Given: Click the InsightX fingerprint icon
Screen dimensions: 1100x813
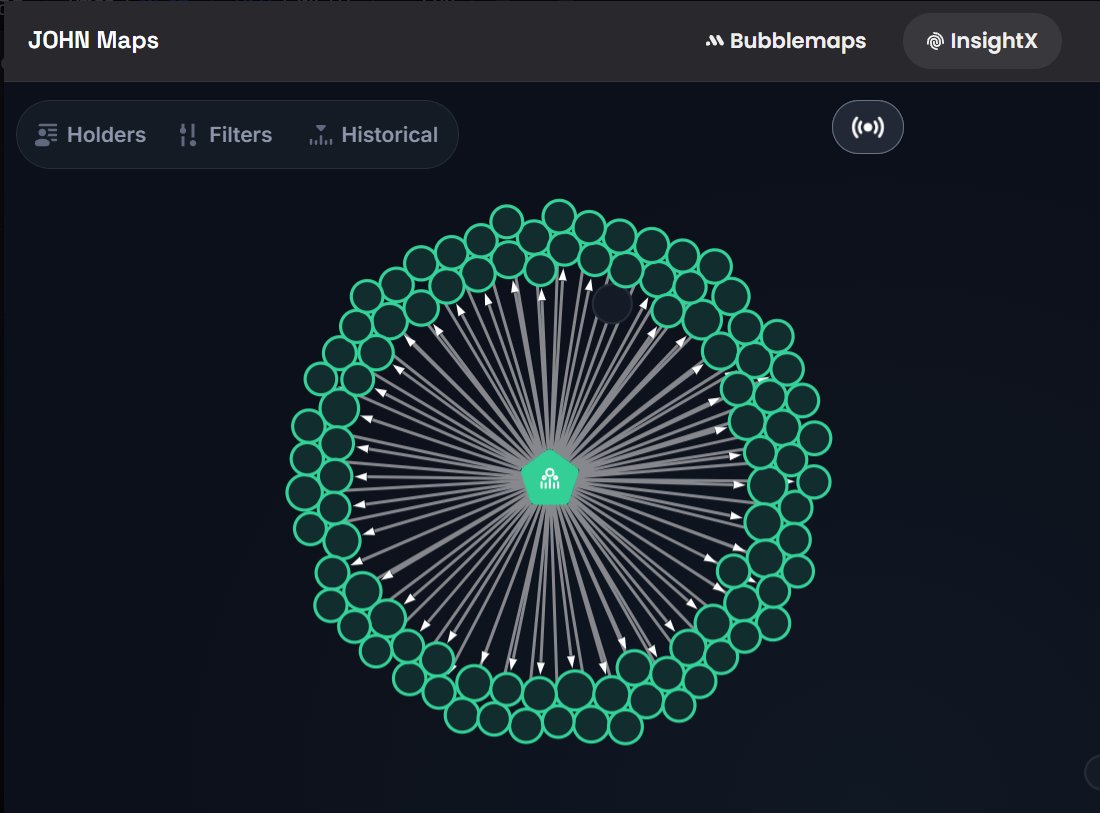Looking at the screenshot, I should (x=934, y=41).
